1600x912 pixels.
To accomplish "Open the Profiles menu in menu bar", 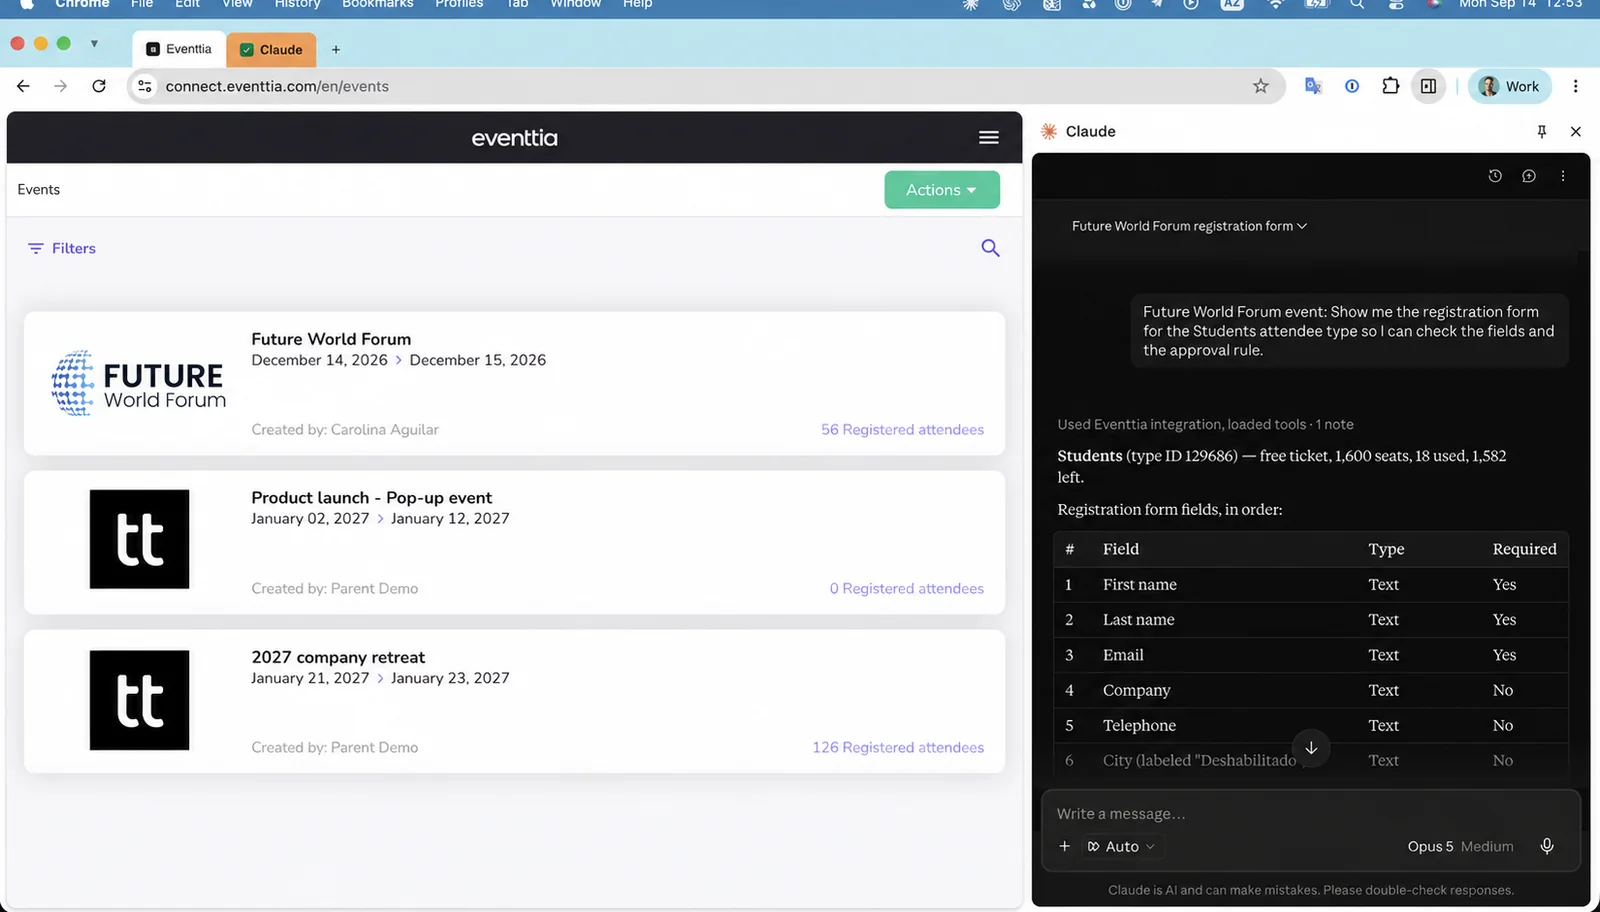I will pos(459,4).
